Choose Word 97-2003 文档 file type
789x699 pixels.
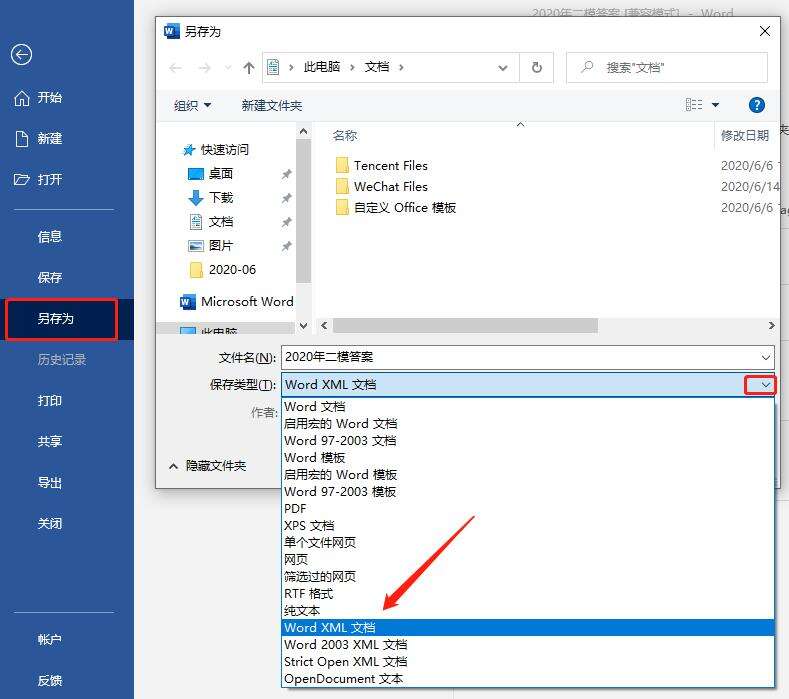pyautogui.click(x=527, y=441)
